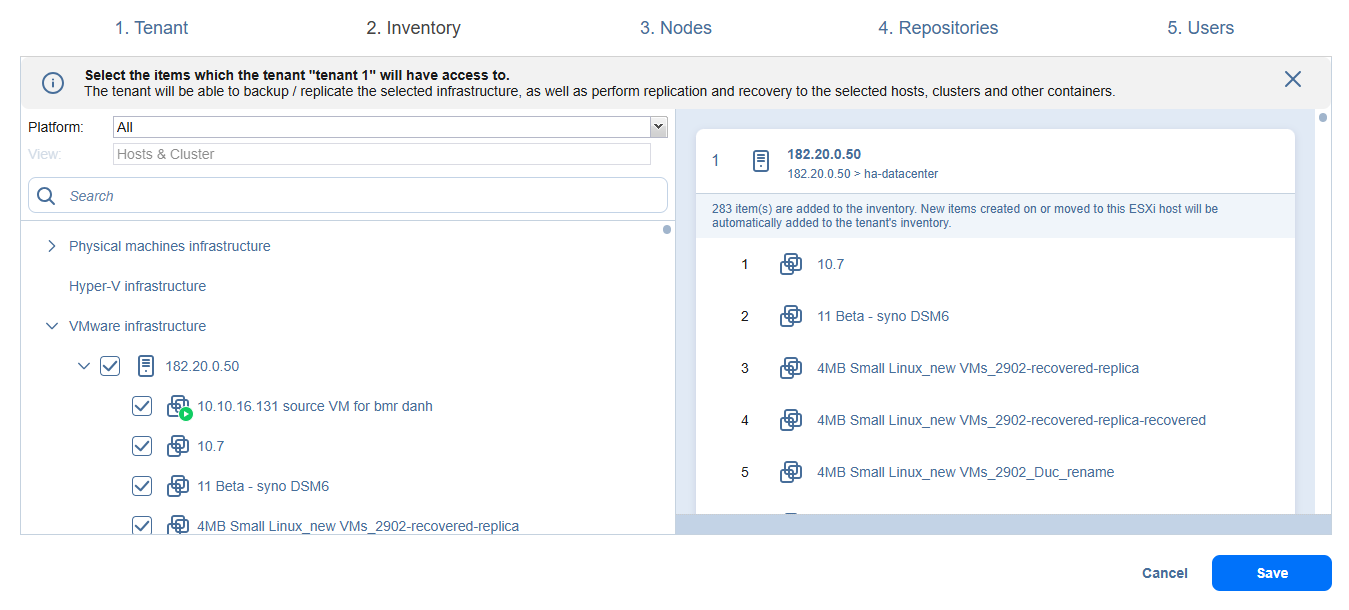Click into the Search input field

pyautogui.click(x=360, y=196)
